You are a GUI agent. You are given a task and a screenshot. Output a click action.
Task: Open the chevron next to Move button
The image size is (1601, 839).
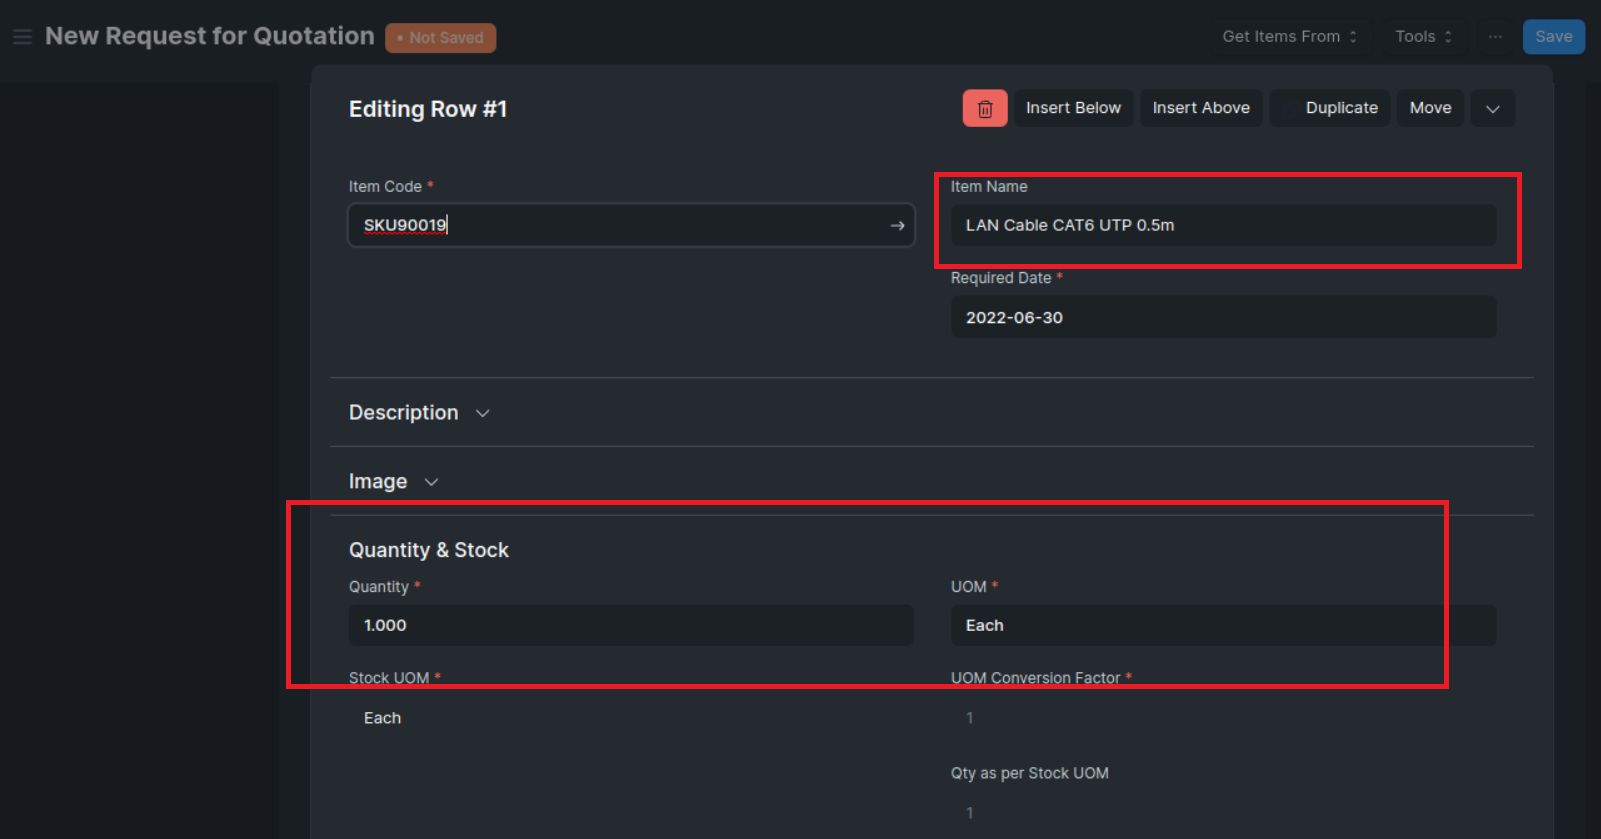[1492, 107]
